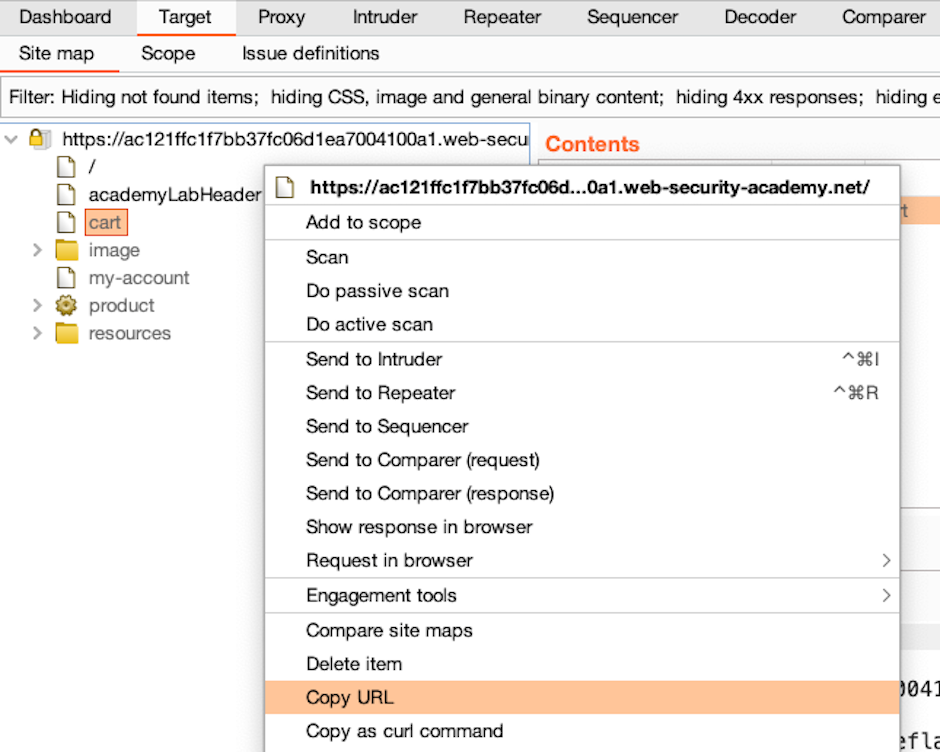Select Do active scan

click(x=582, y=324)
